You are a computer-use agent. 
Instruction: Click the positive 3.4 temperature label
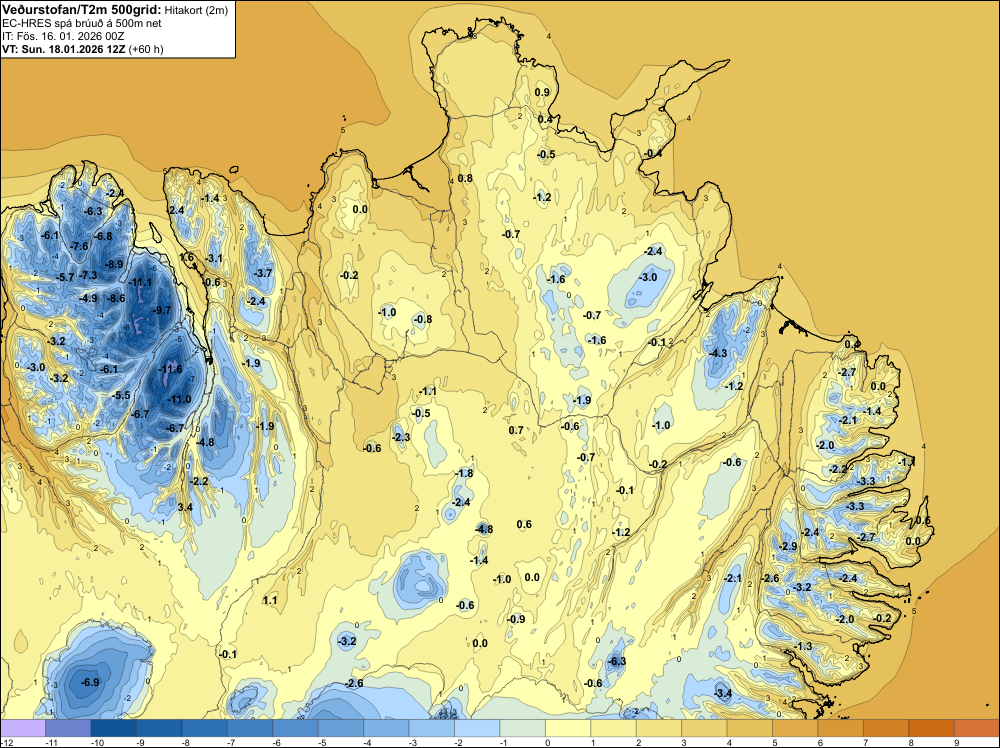pyautogui.click(x=185, y=507)
